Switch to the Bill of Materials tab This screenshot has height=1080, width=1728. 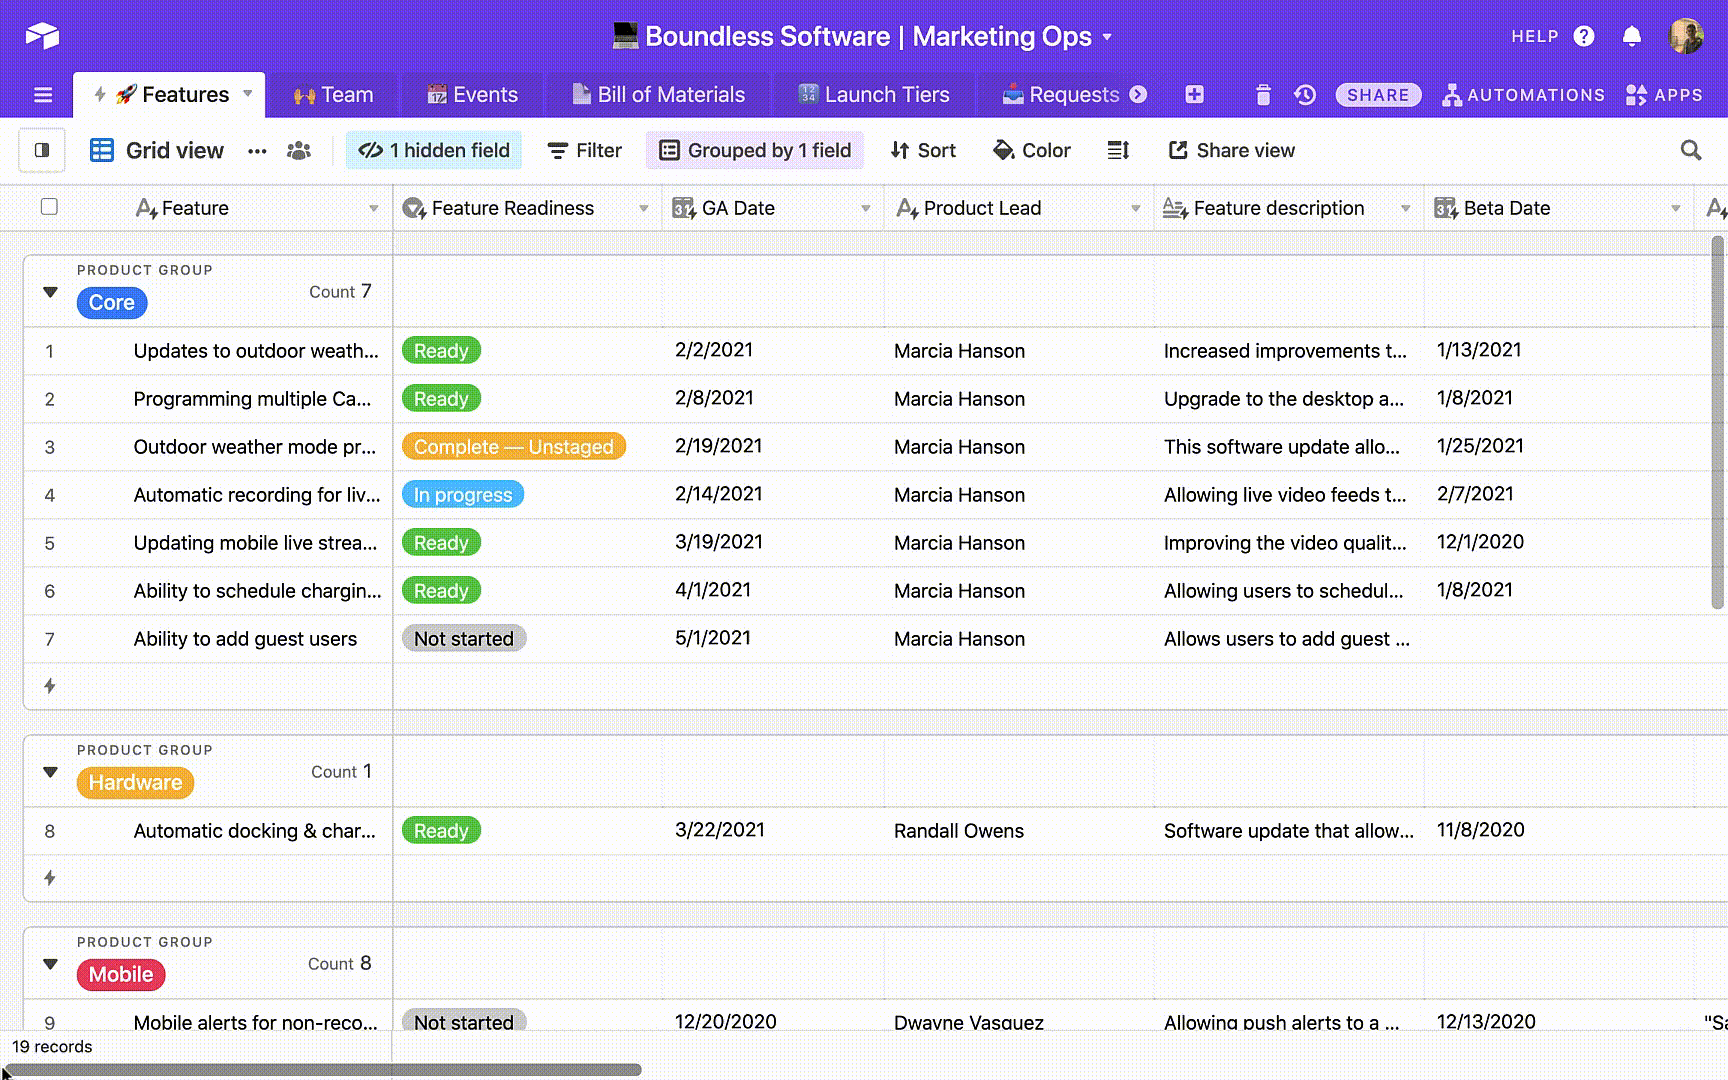click(659, 95)
